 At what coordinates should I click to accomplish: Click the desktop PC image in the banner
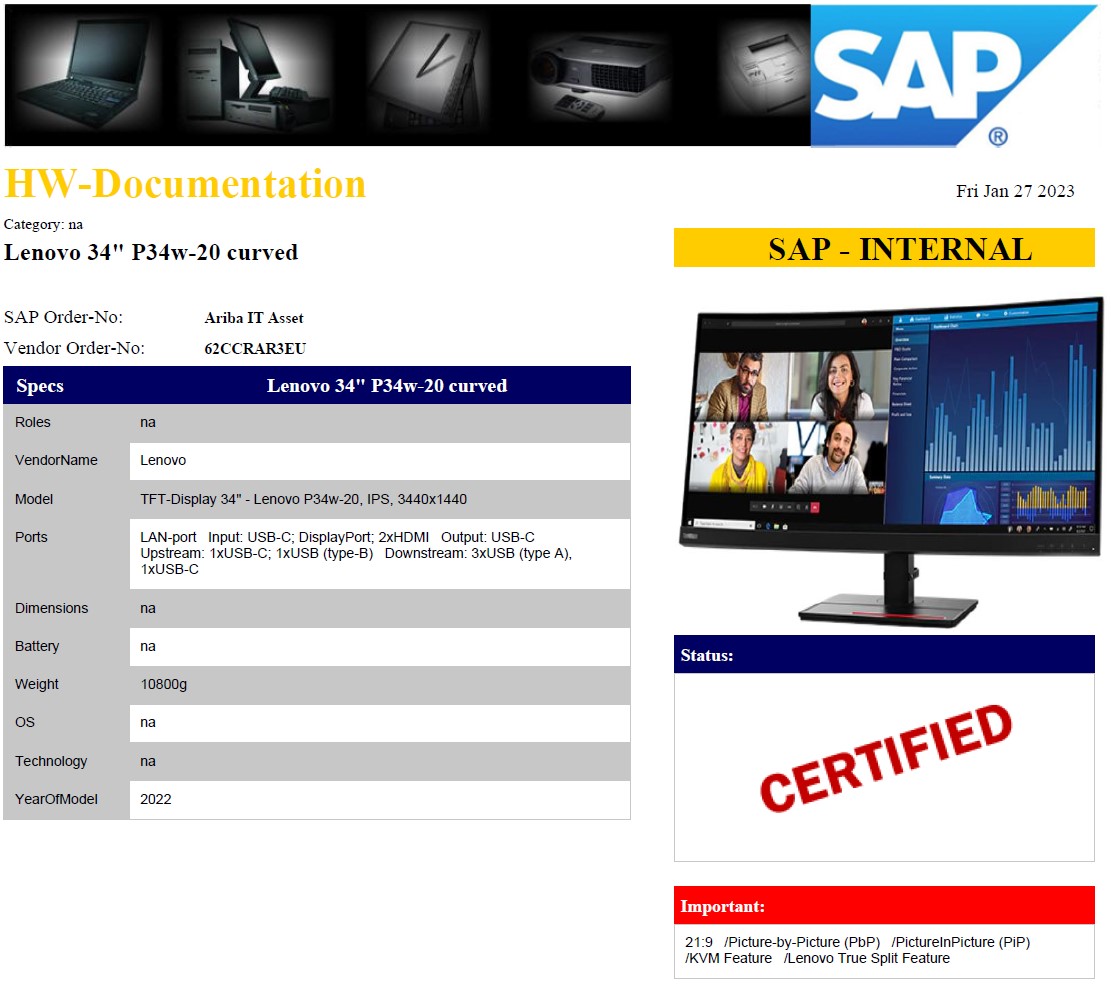click(x=255, y=74)
